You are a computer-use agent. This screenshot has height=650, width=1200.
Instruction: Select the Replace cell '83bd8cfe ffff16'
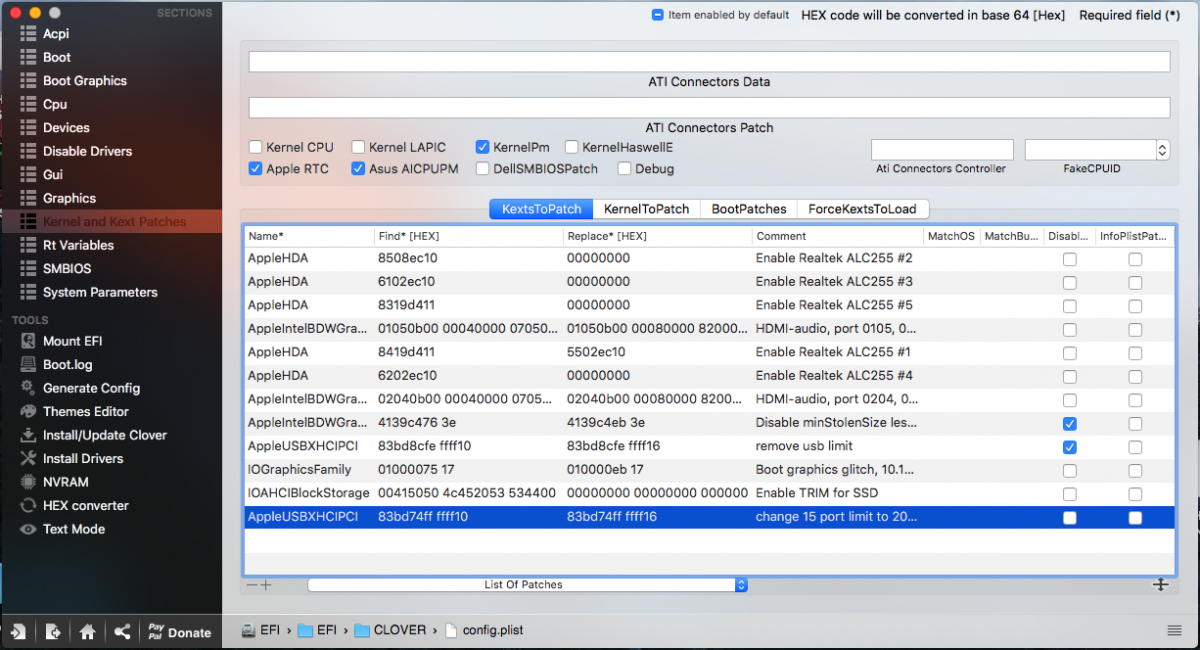(x=613, y=446)
